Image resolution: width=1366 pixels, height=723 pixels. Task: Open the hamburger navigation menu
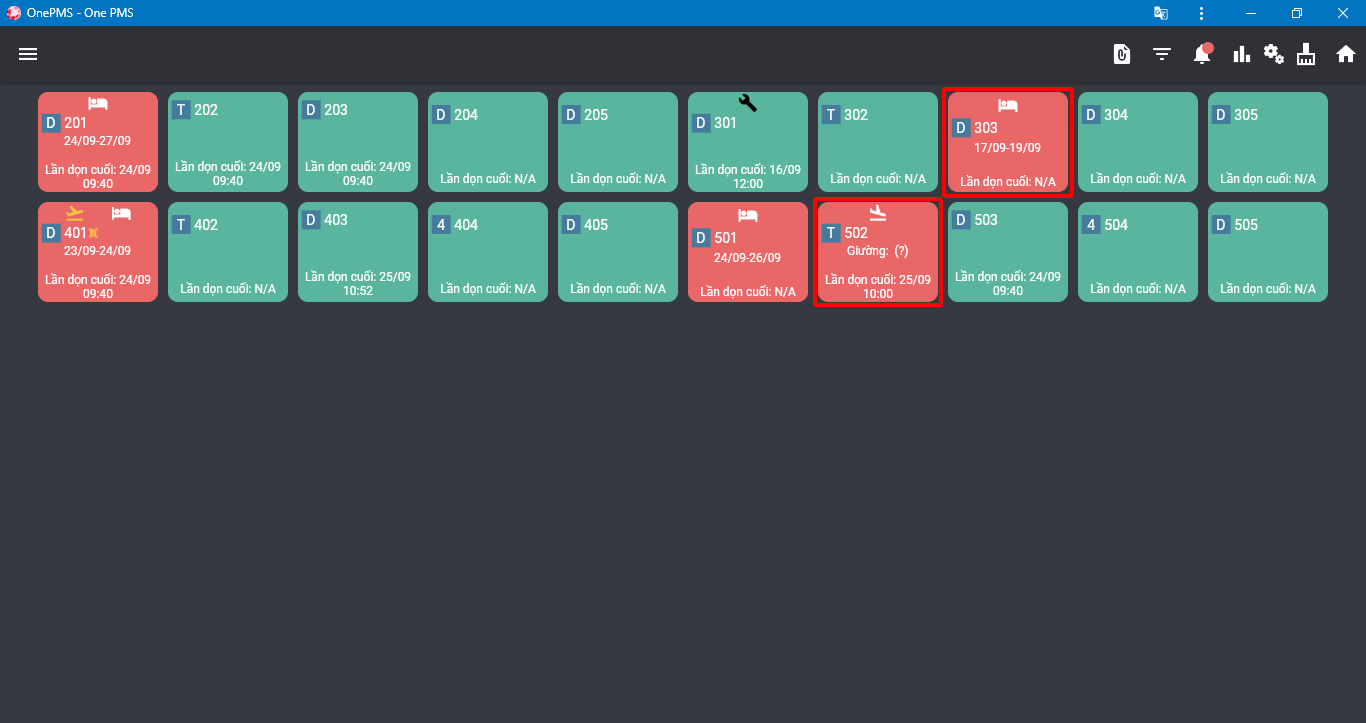28,54
